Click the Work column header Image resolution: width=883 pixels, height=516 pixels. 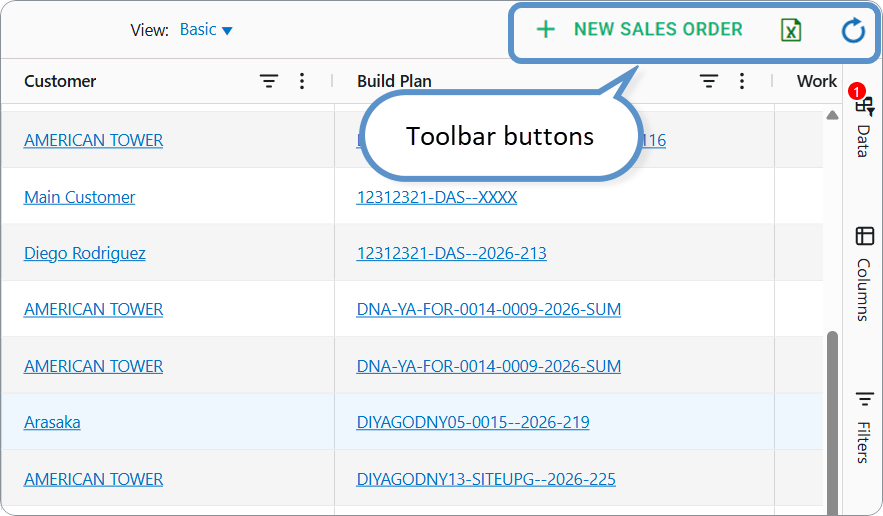tap(817, 81)
